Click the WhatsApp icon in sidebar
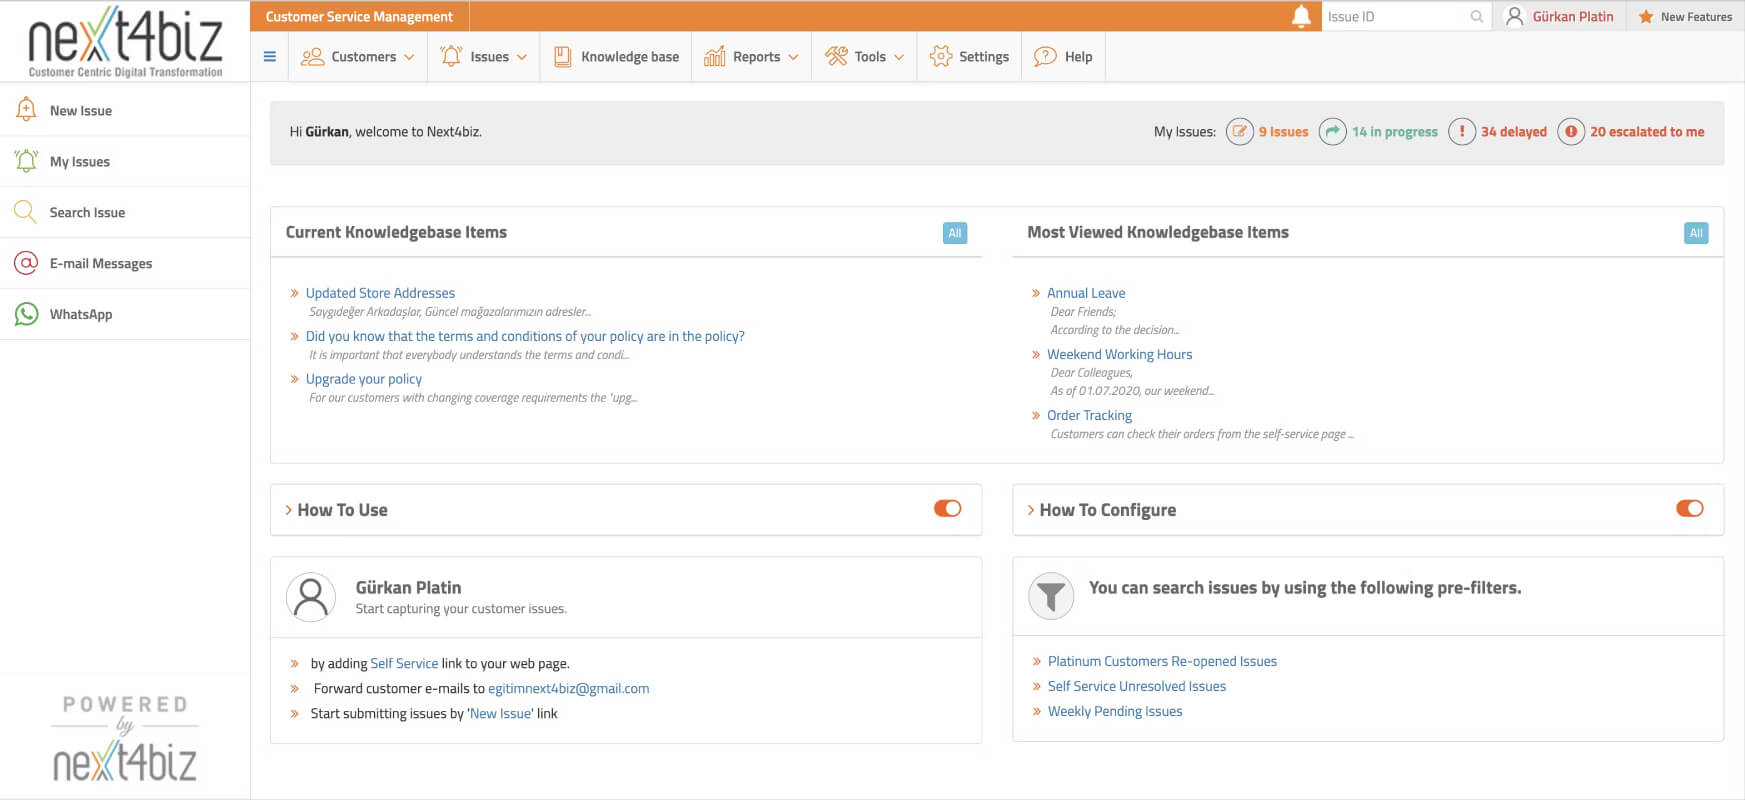This screenshot has height=800, width=1745. [26, 314]
